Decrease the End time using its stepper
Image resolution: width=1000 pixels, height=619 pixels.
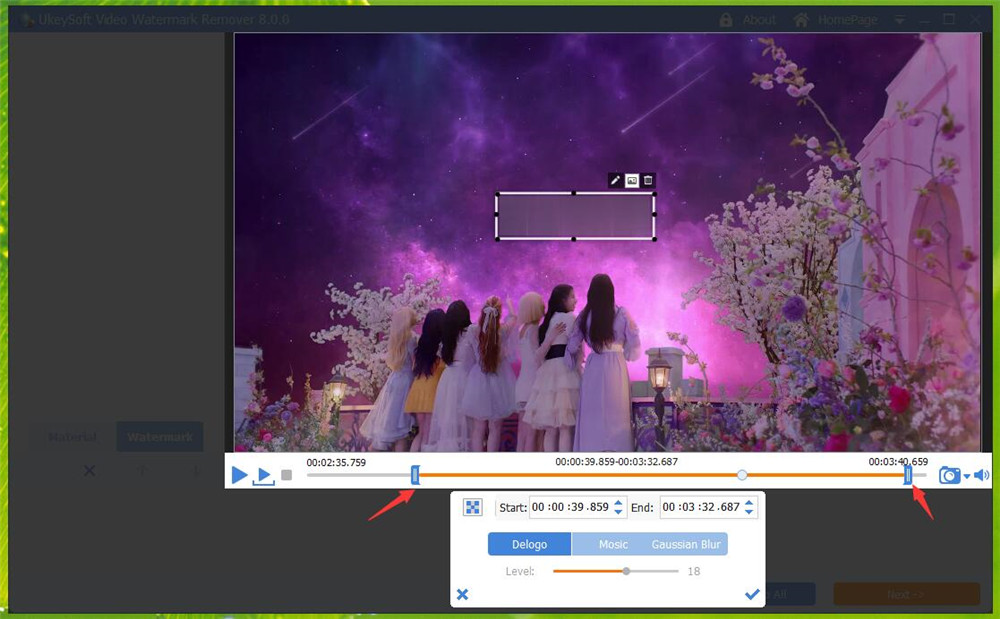[x=749, y=511]
